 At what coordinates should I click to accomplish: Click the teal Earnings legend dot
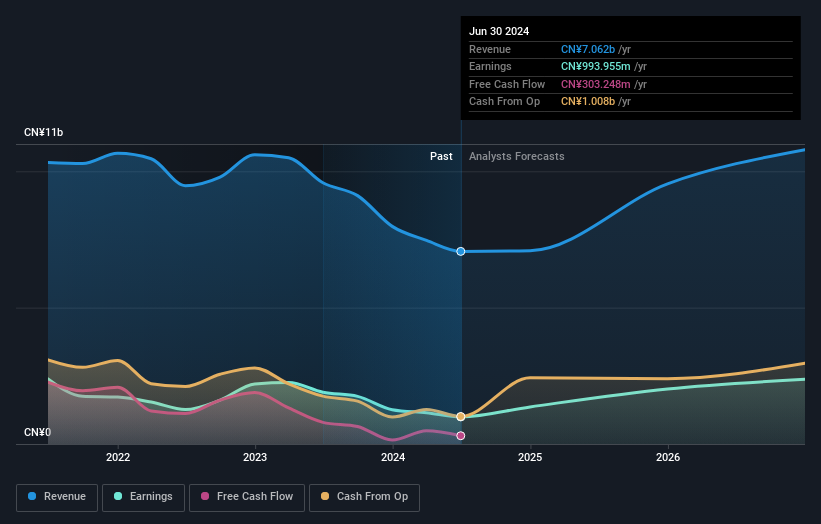(x=118, y=496)
